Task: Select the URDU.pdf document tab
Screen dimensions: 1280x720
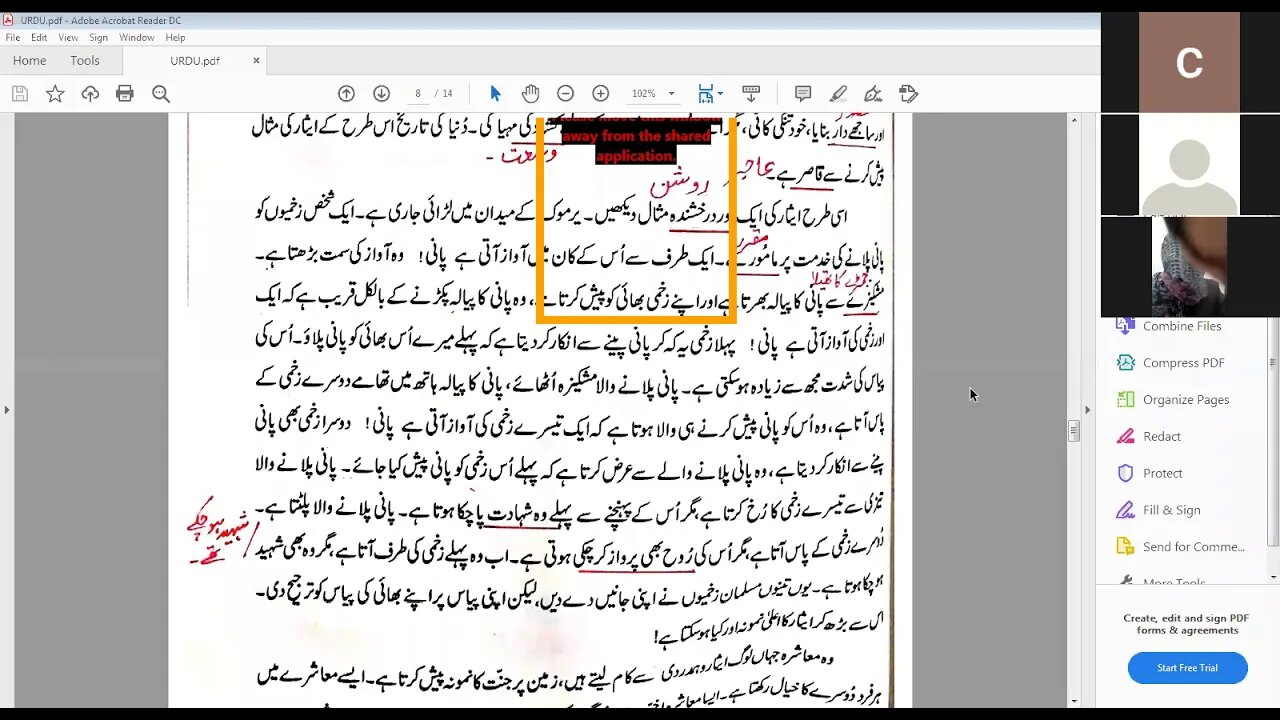Action: coord(195,61)
